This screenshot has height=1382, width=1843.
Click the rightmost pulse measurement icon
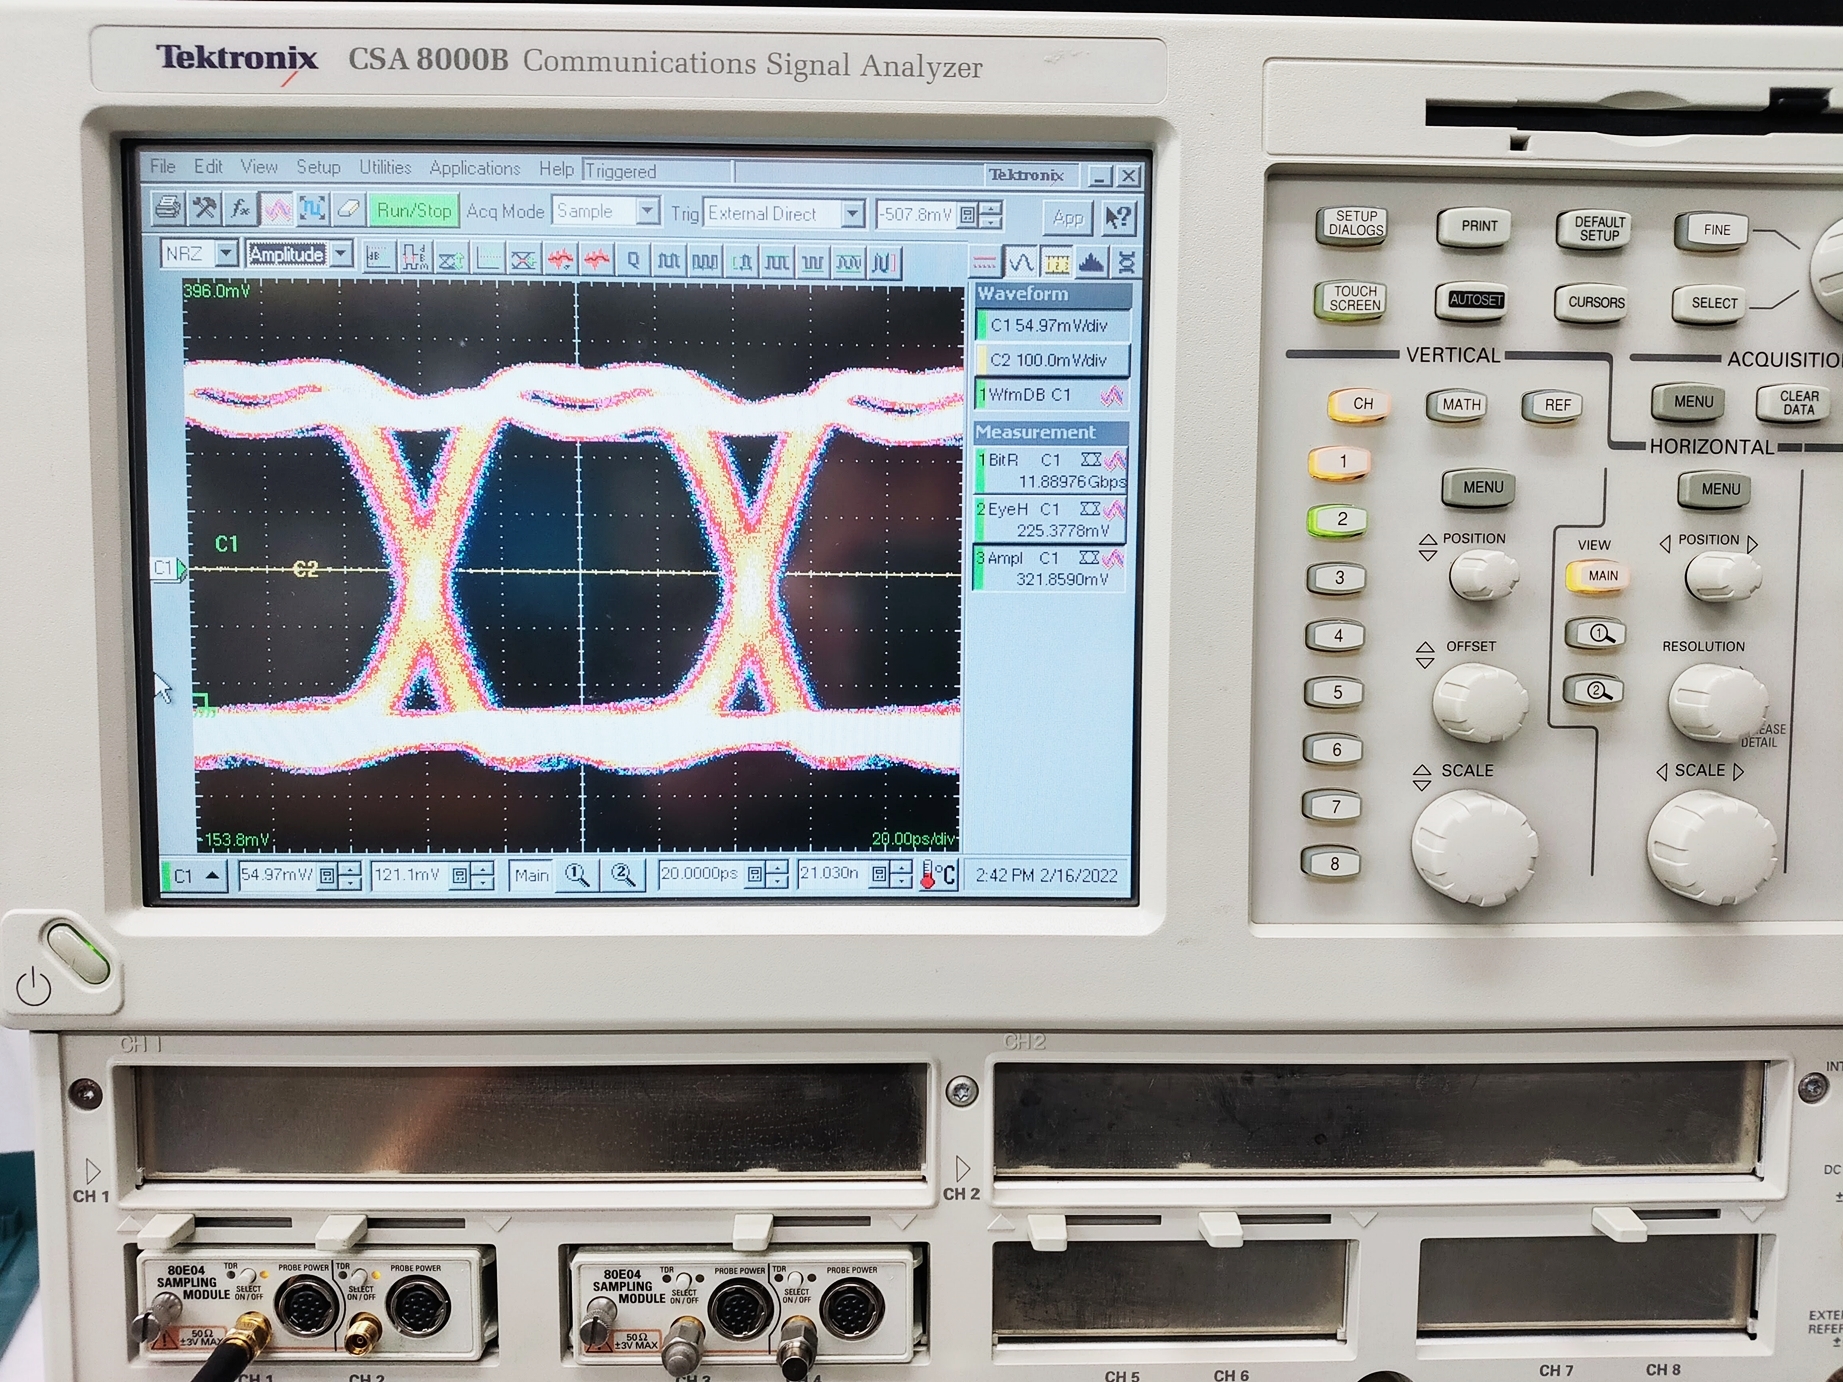coord(884,262)
